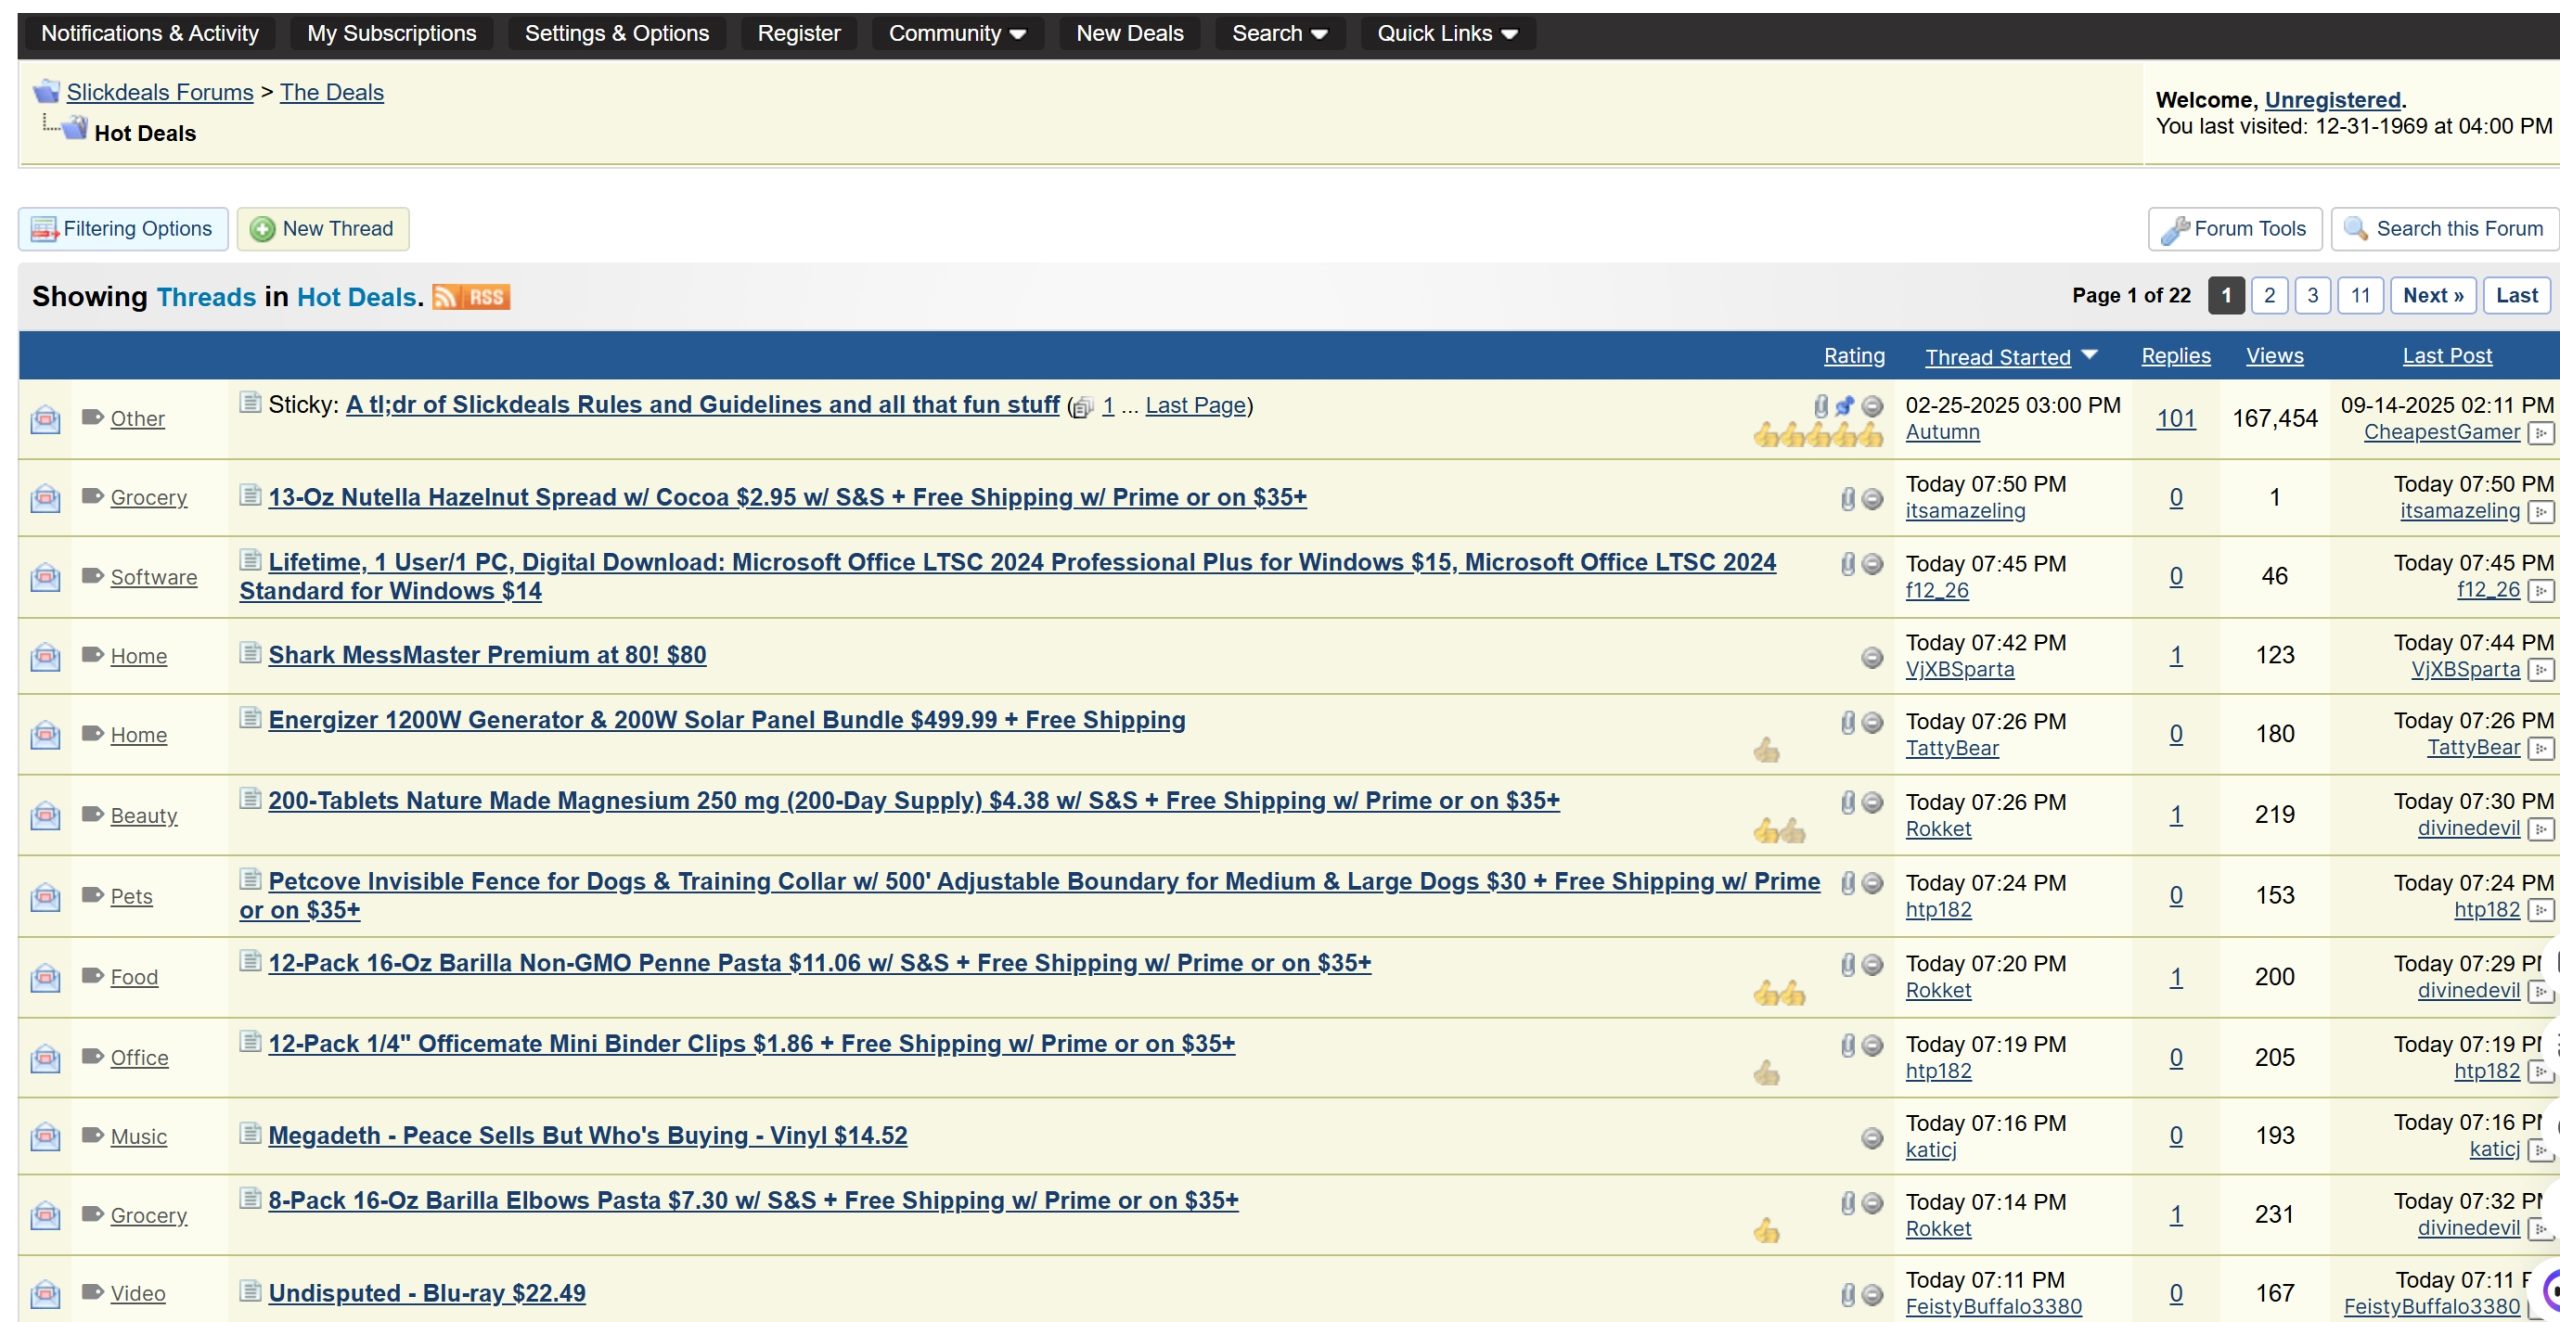Click the multi-page icon after the sticky title
The width and height of the screenshot is (2560, 1322).
(x=1082, y=407)
